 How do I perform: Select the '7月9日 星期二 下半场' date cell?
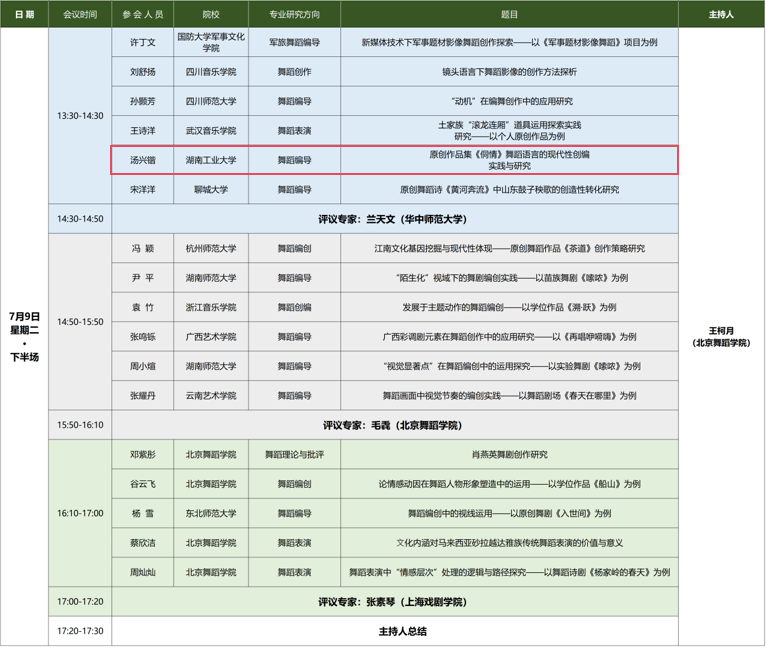click(x=24, y=336)
